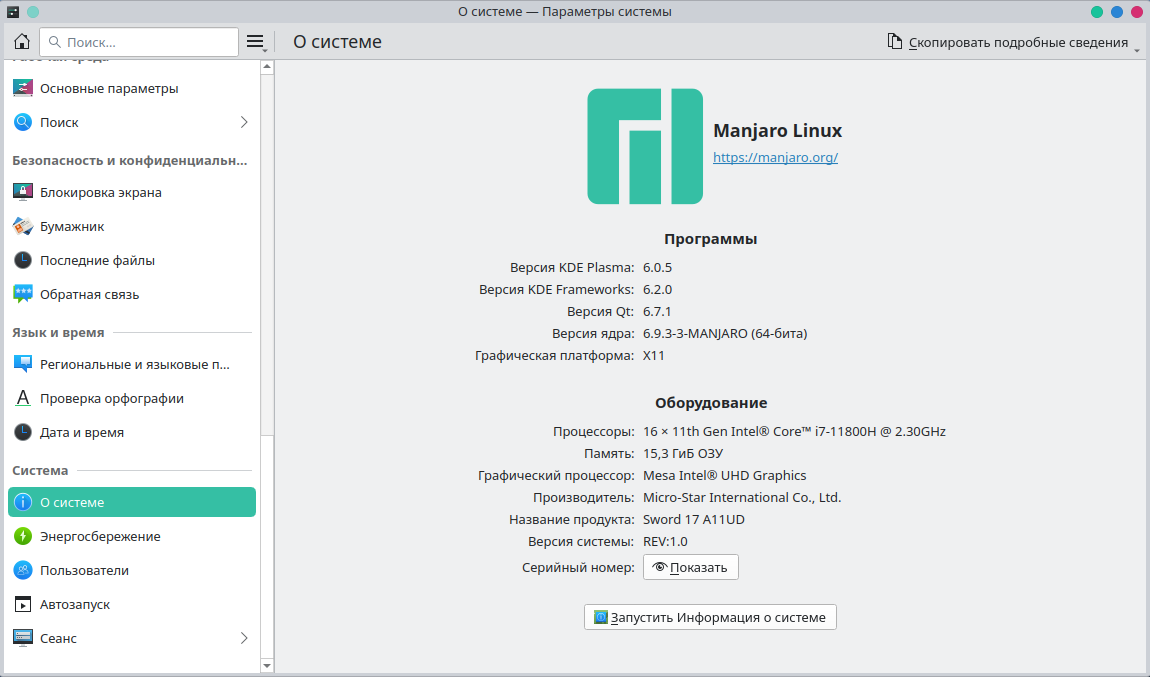The height and width of the screenshot is (677, 1150).
Task: Click the KDE Plasma version 6.0.5
Action: [x=657, y=268]
